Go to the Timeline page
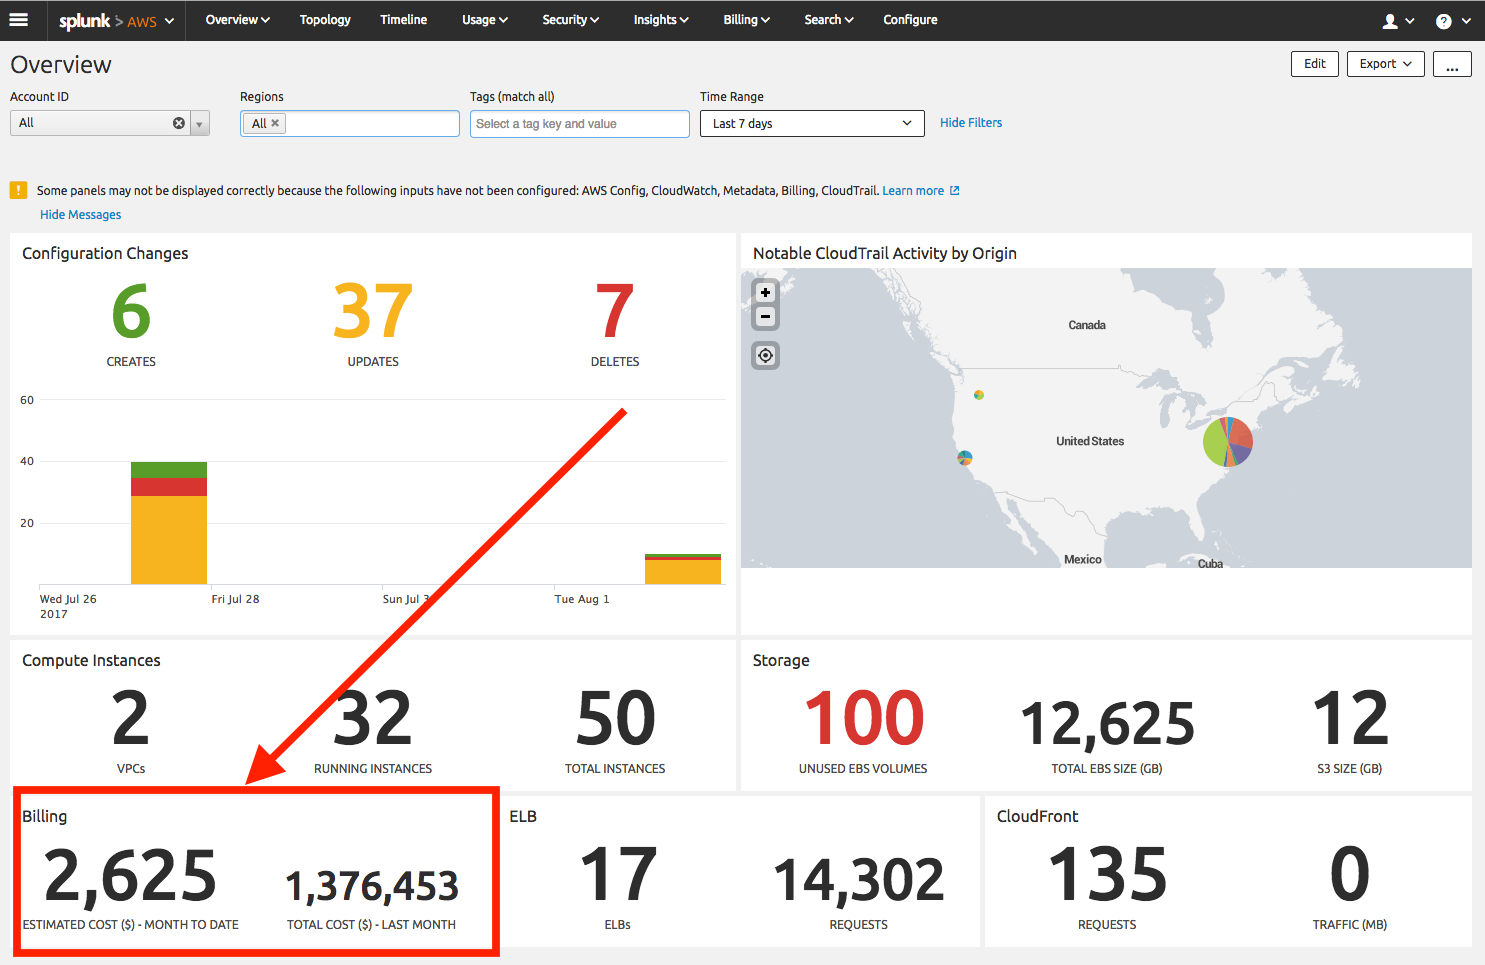Viewport: 1485px width, 965px height. 404,20
